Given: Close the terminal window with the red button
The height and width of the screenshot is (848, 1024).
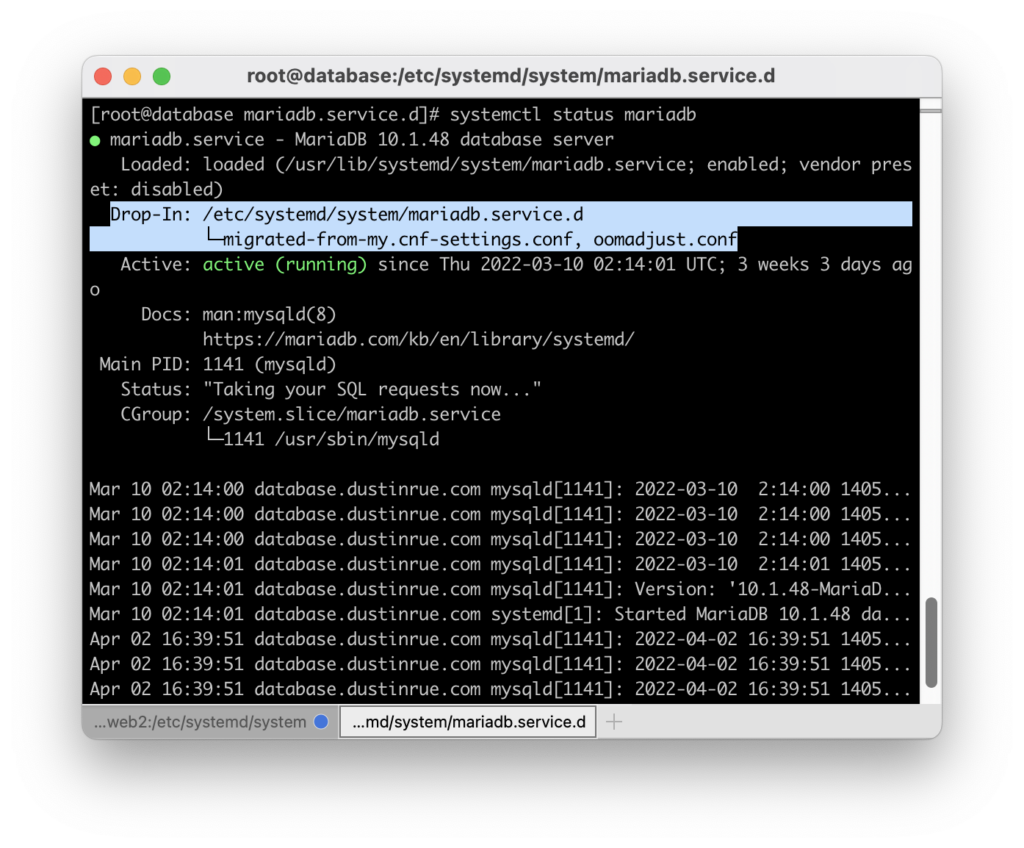Looking at the screenshot, I should tap(103, 76).
